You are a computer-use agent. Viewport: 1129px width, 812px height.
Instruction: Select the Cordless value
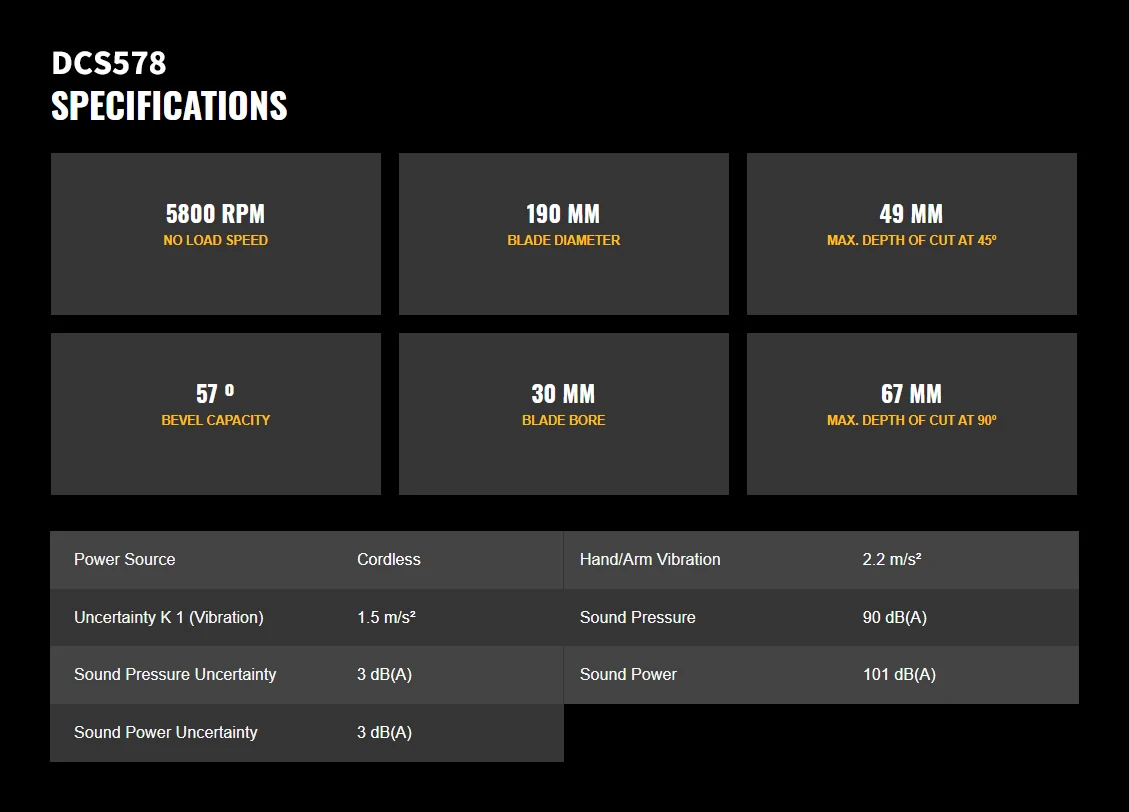point(389,559)
